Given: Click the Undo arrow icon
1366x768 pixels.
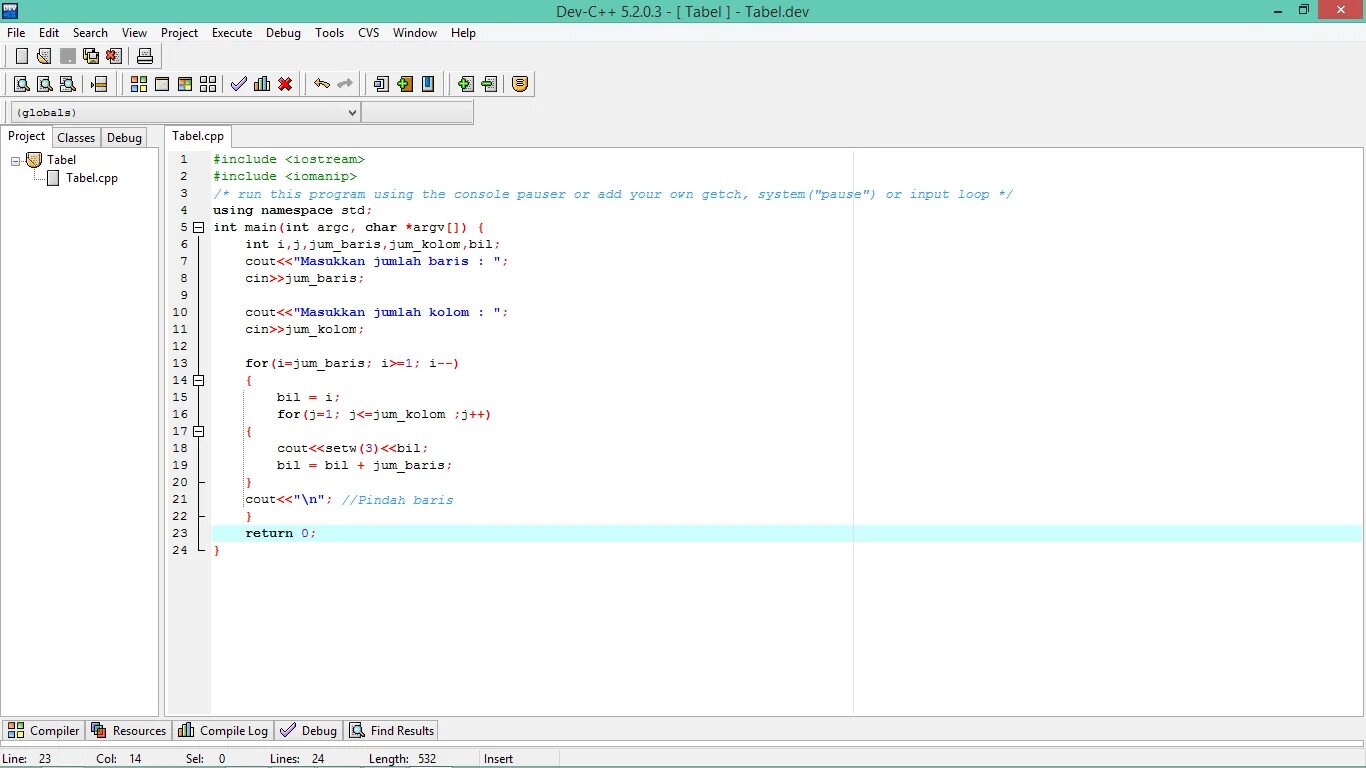Looking at the screenshot, I should [321, 84].
